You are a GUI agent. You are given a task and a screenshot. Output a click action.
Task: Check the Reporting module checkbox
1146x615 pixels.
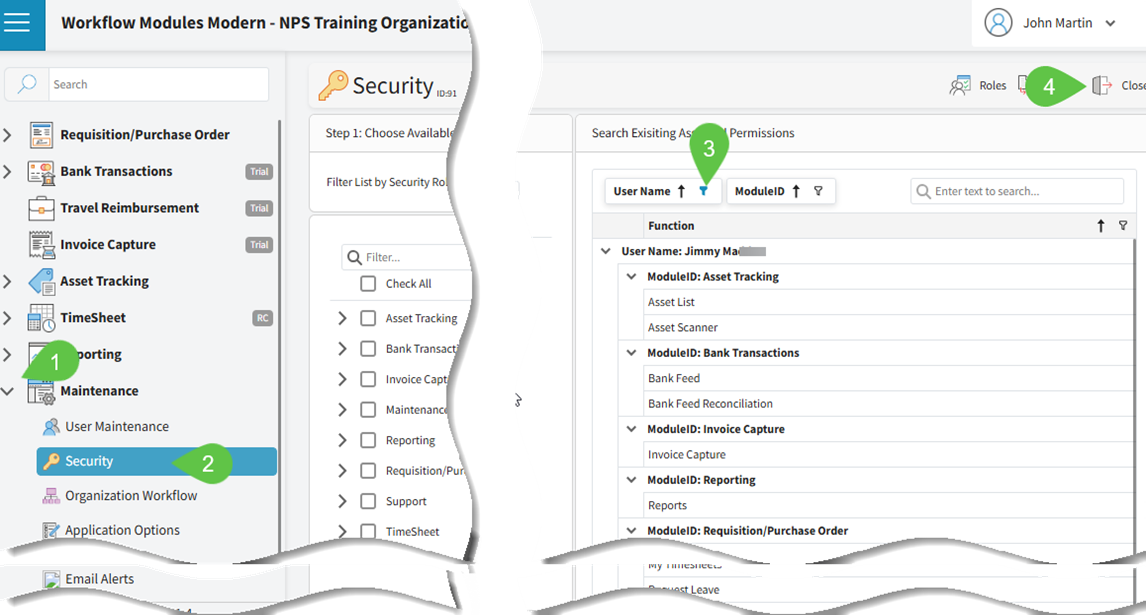pyautogui.click(x=368, y=440)
